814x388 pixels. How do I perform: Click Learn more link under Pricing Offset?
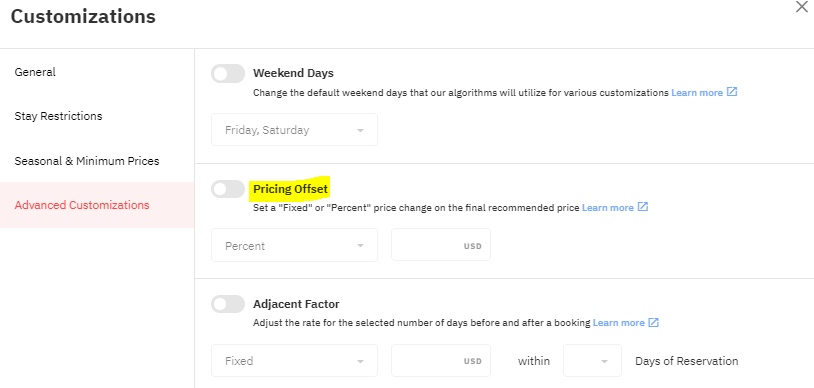pos(607,208)
